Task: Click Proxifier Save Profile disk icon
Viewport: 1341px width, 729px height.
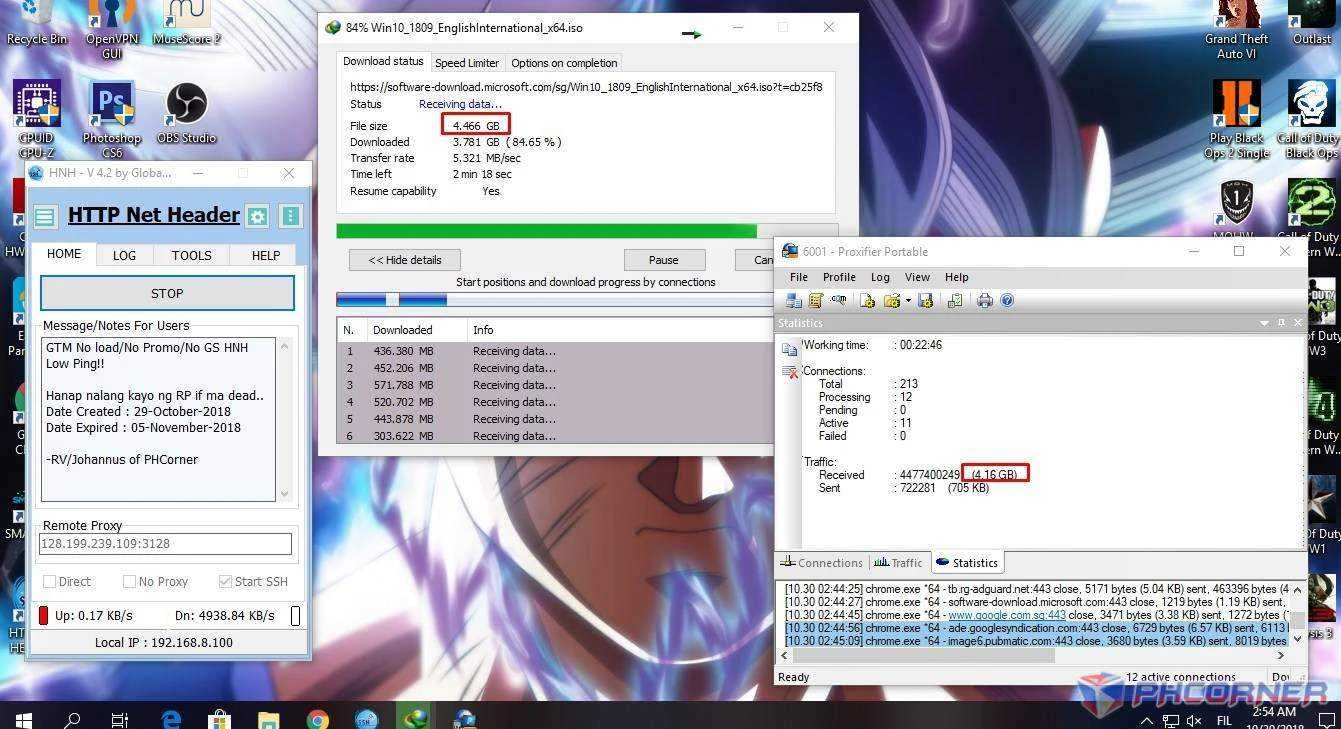Action: tap(926, 300)
